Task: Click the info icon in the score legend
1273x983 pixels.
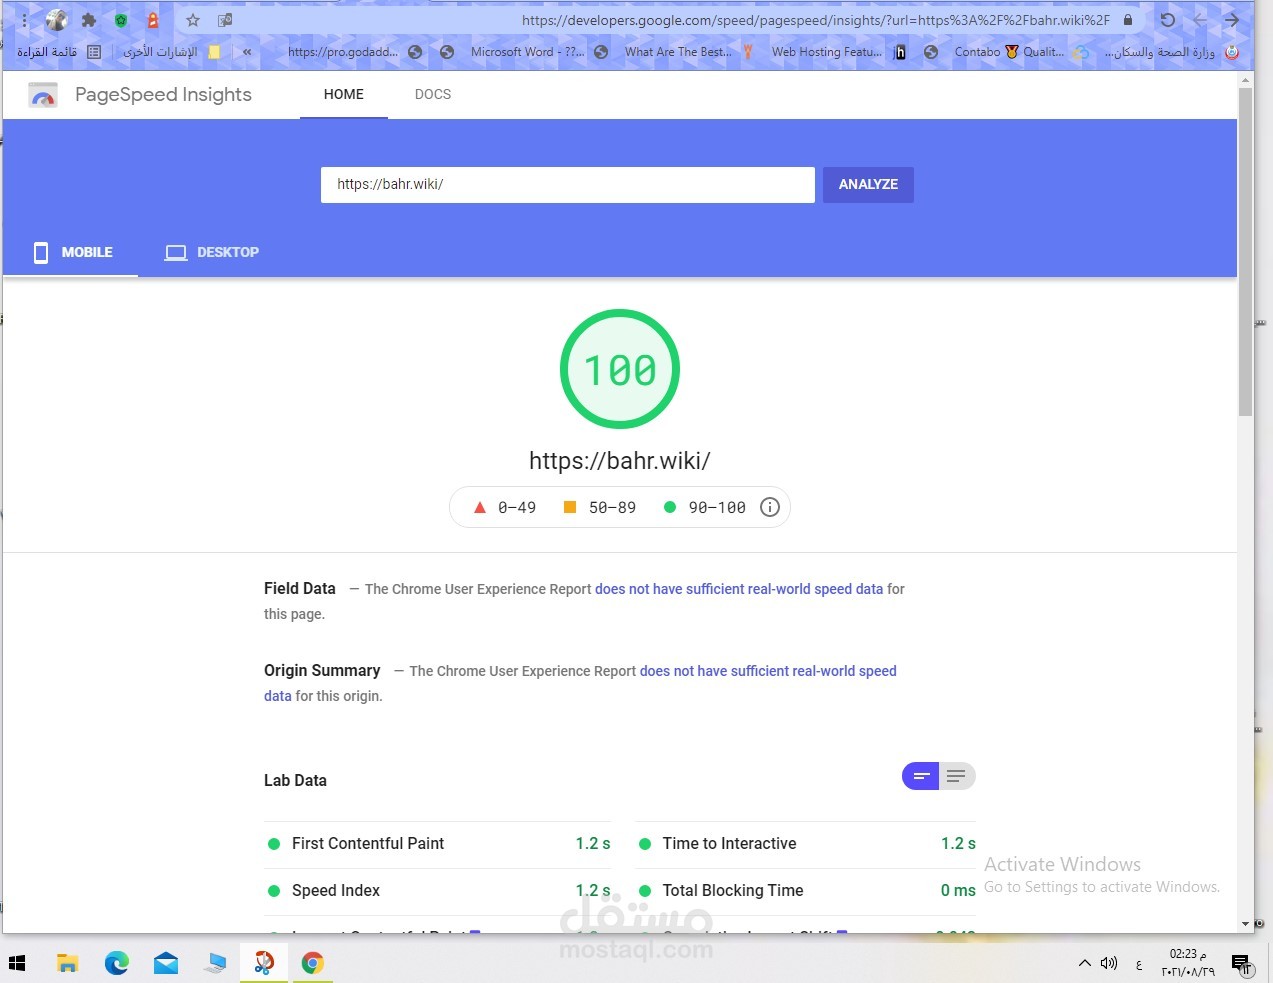Action: tap(770, 507)
